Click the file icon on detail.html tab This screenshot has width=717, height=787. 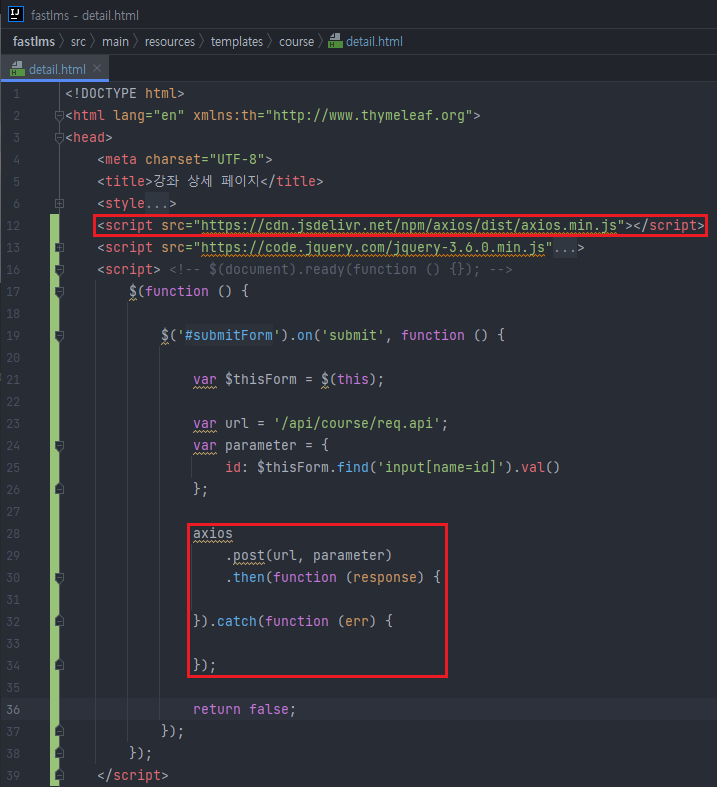[x=18, y=69]
